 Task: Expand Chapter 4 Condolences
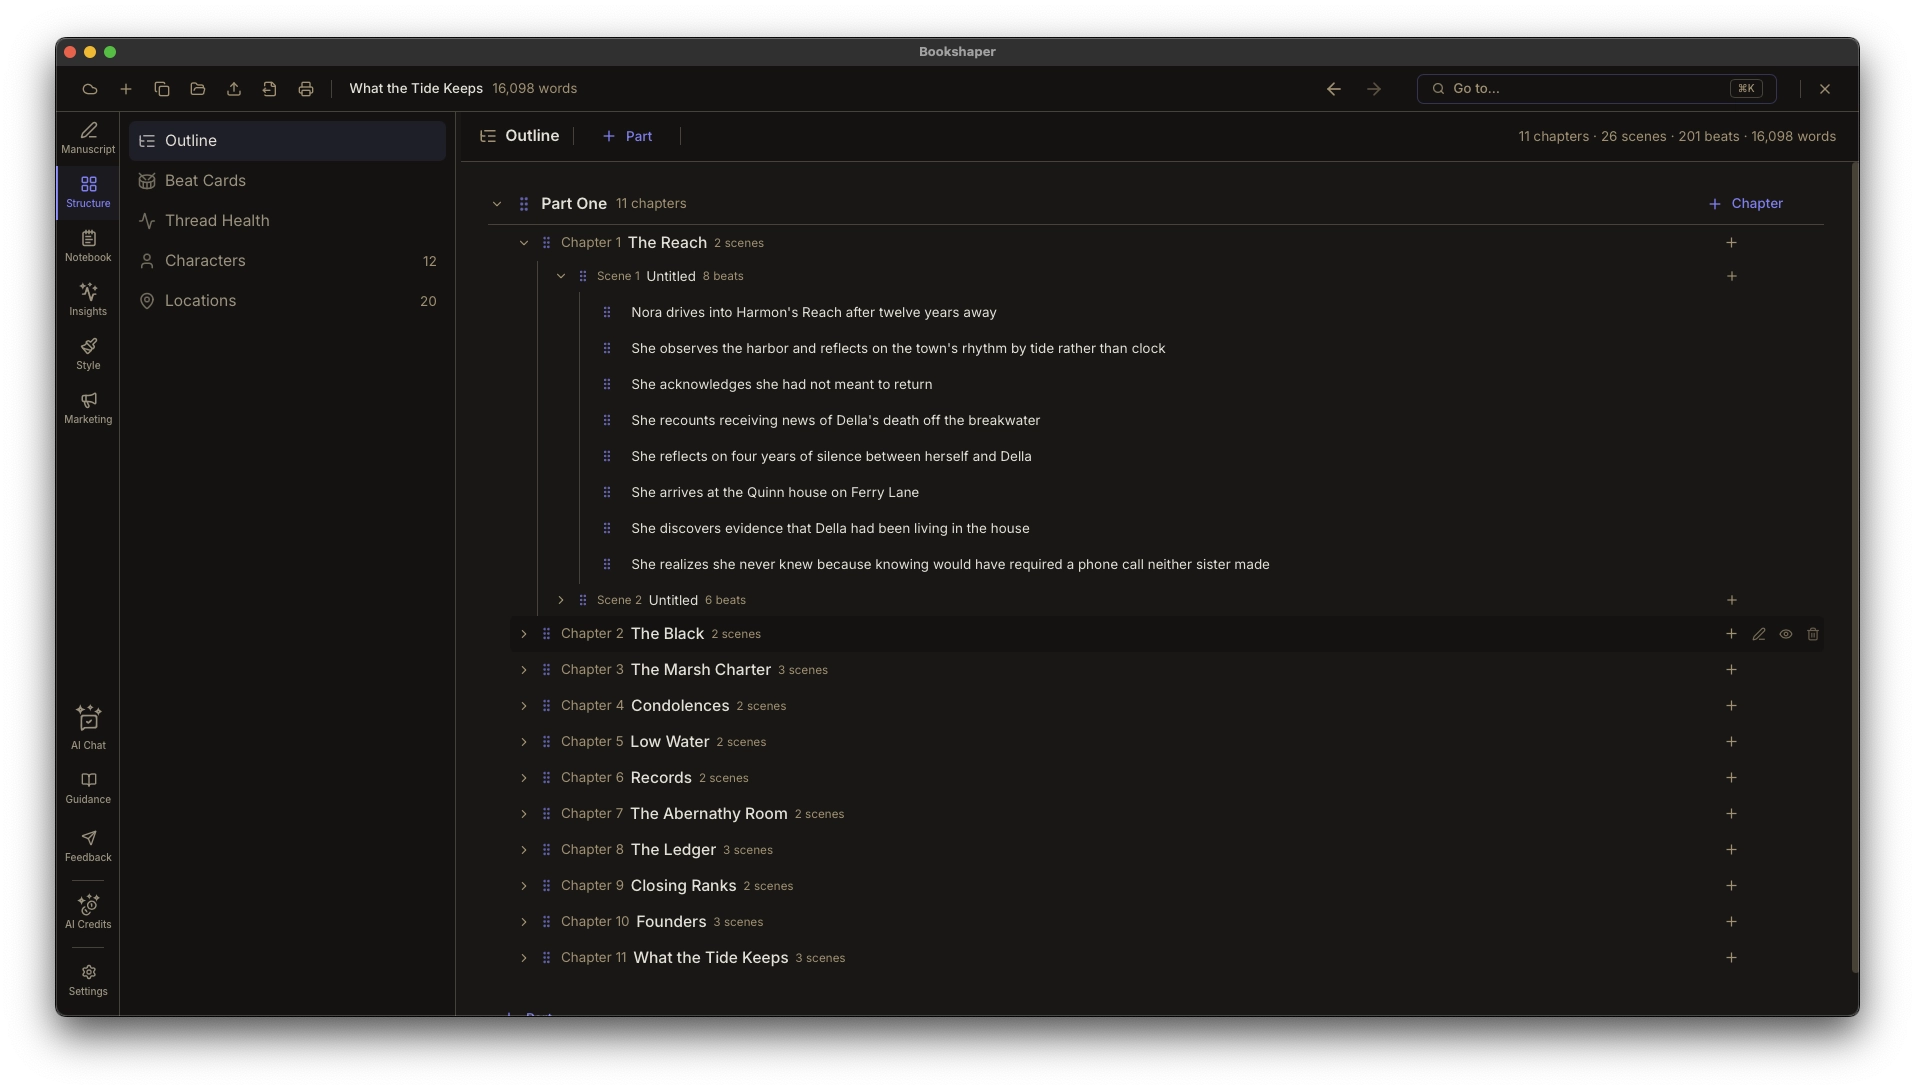point(524,706)
